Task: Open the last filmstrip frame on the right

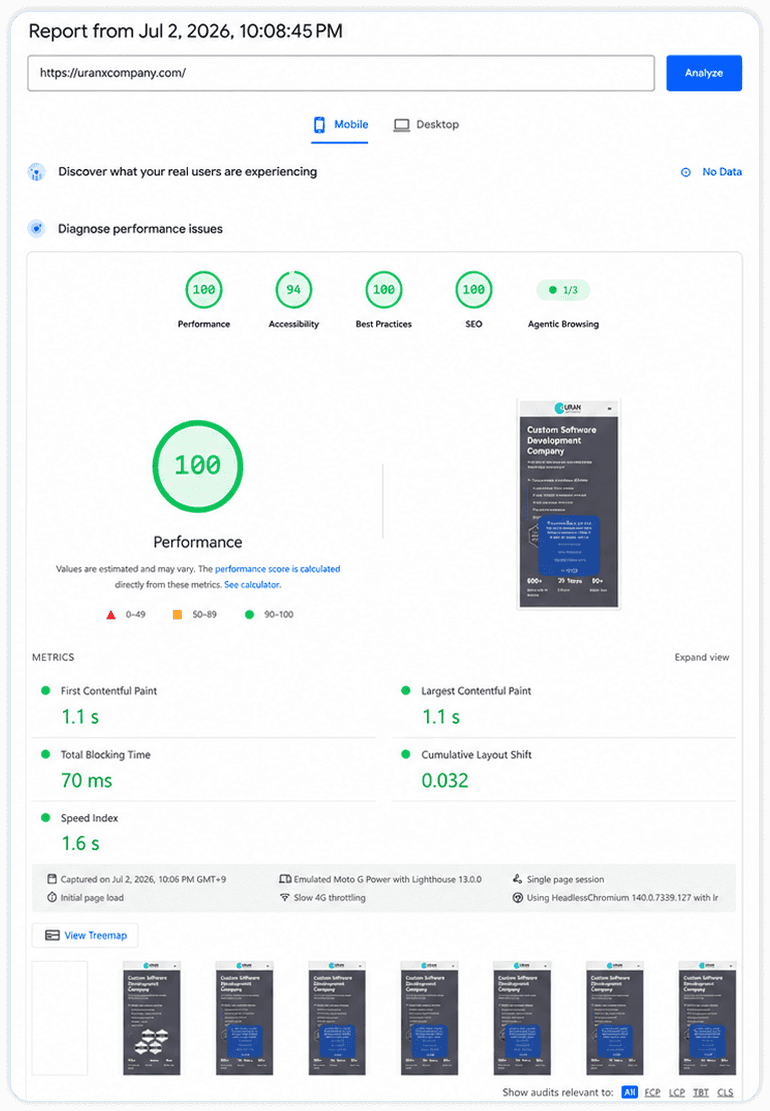Action: [x=707, y=1018]
